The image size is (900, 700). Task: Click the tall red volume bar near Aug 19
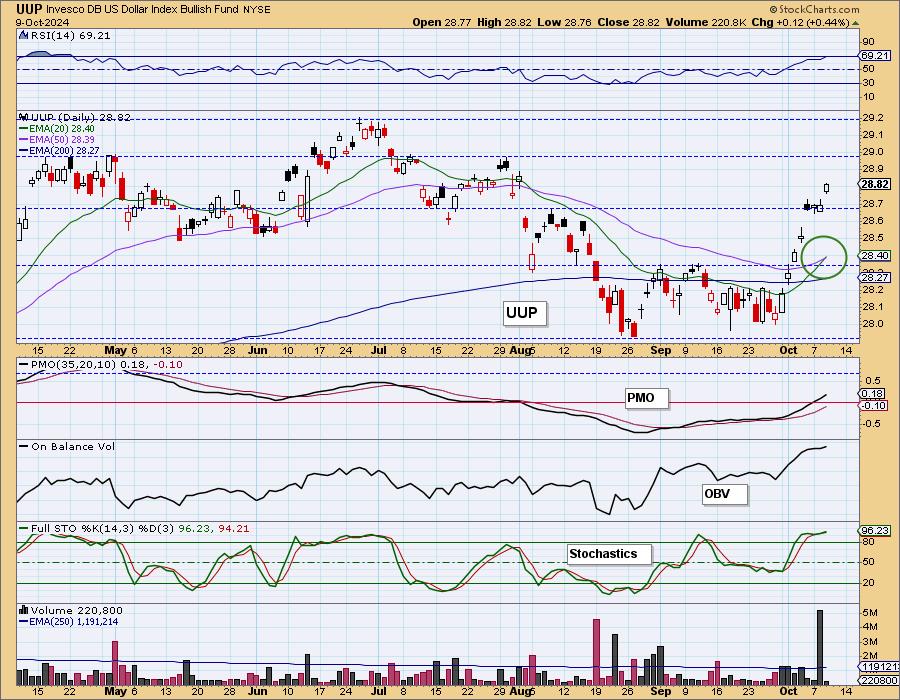pos(596,652)
